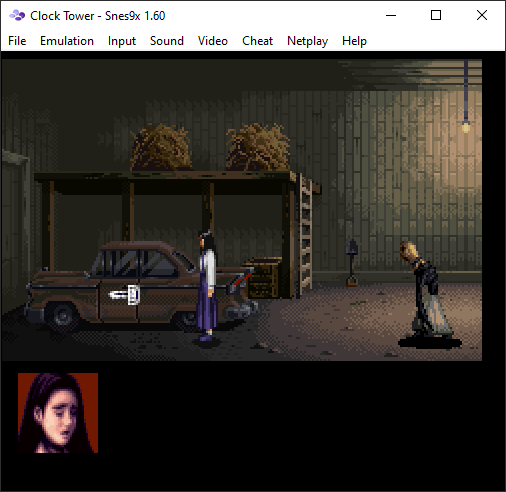Maximize the Snes9x window

[436, 15]
